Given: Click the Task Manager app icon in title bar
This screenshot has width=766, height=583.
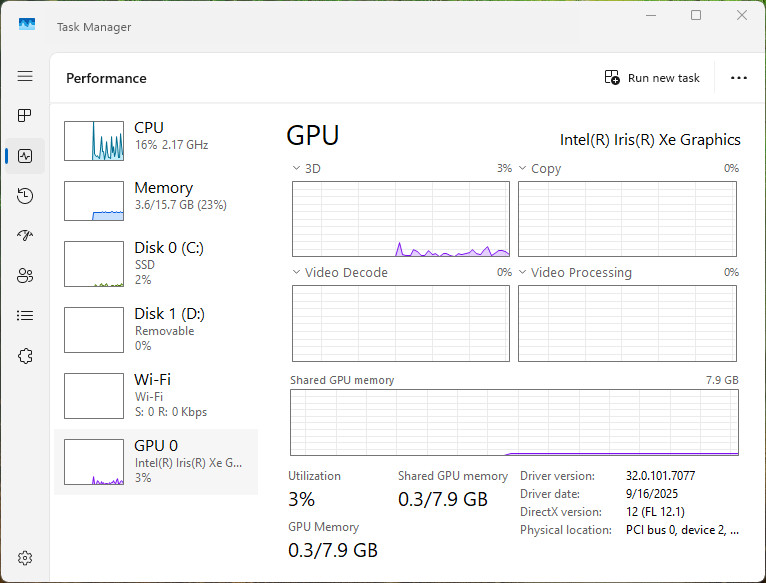Looking at the screenshot, I should coord(27,24).
